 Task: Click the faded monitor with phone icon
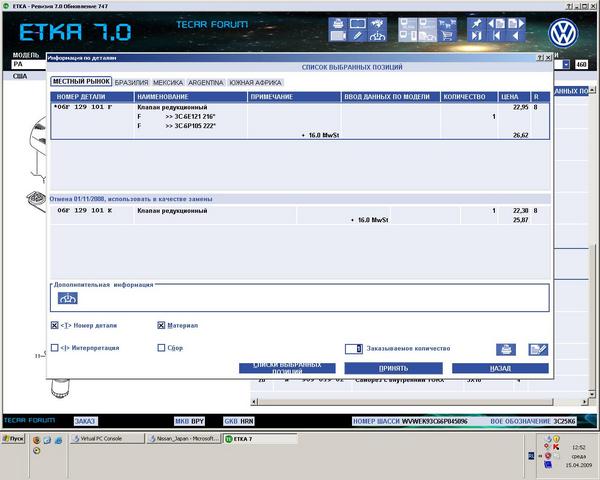(x=408, y=36)
